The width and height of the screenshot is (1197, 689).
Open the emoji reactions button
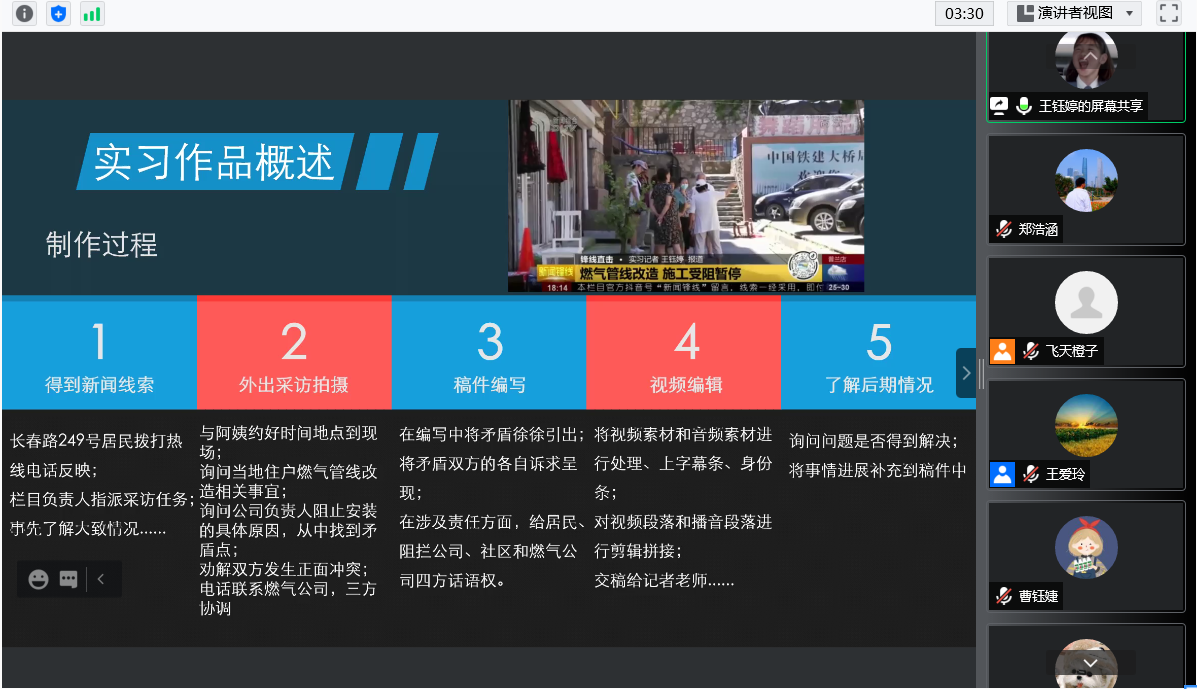coord(39,579)
